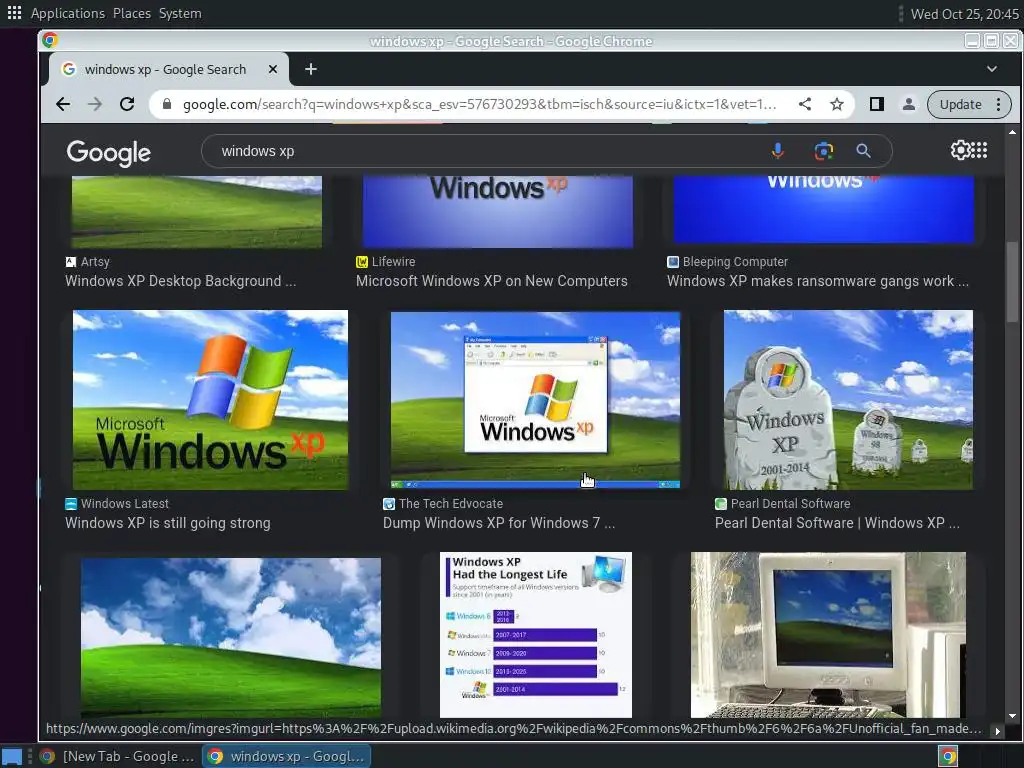The width and height of the screenshot is (1024, 768).
Task: Reload the current page
Action: coord(127,104)
